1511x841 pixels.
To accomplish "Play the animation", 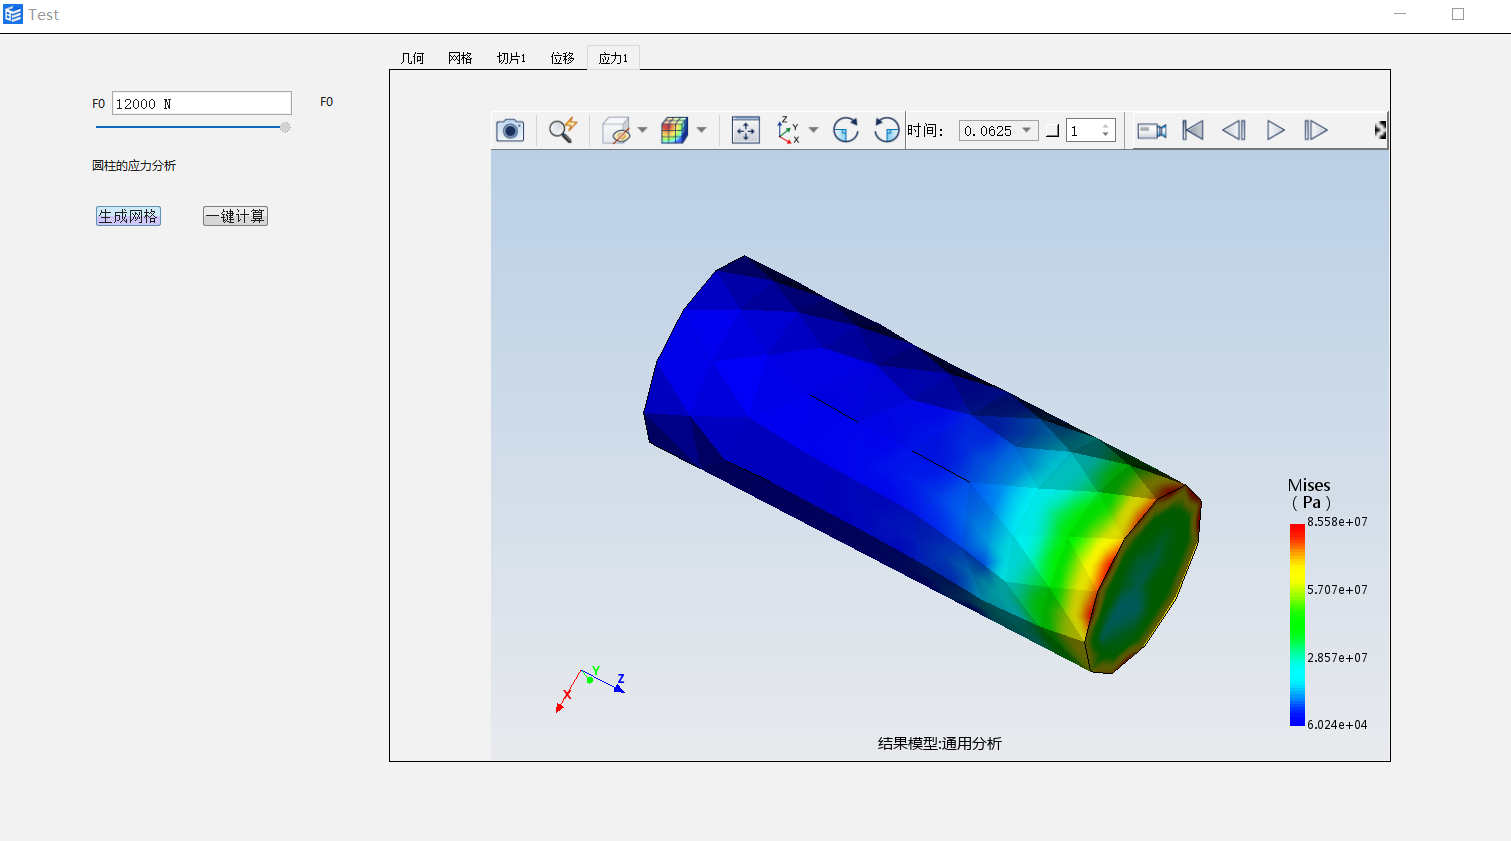I will pos(1275,130).
